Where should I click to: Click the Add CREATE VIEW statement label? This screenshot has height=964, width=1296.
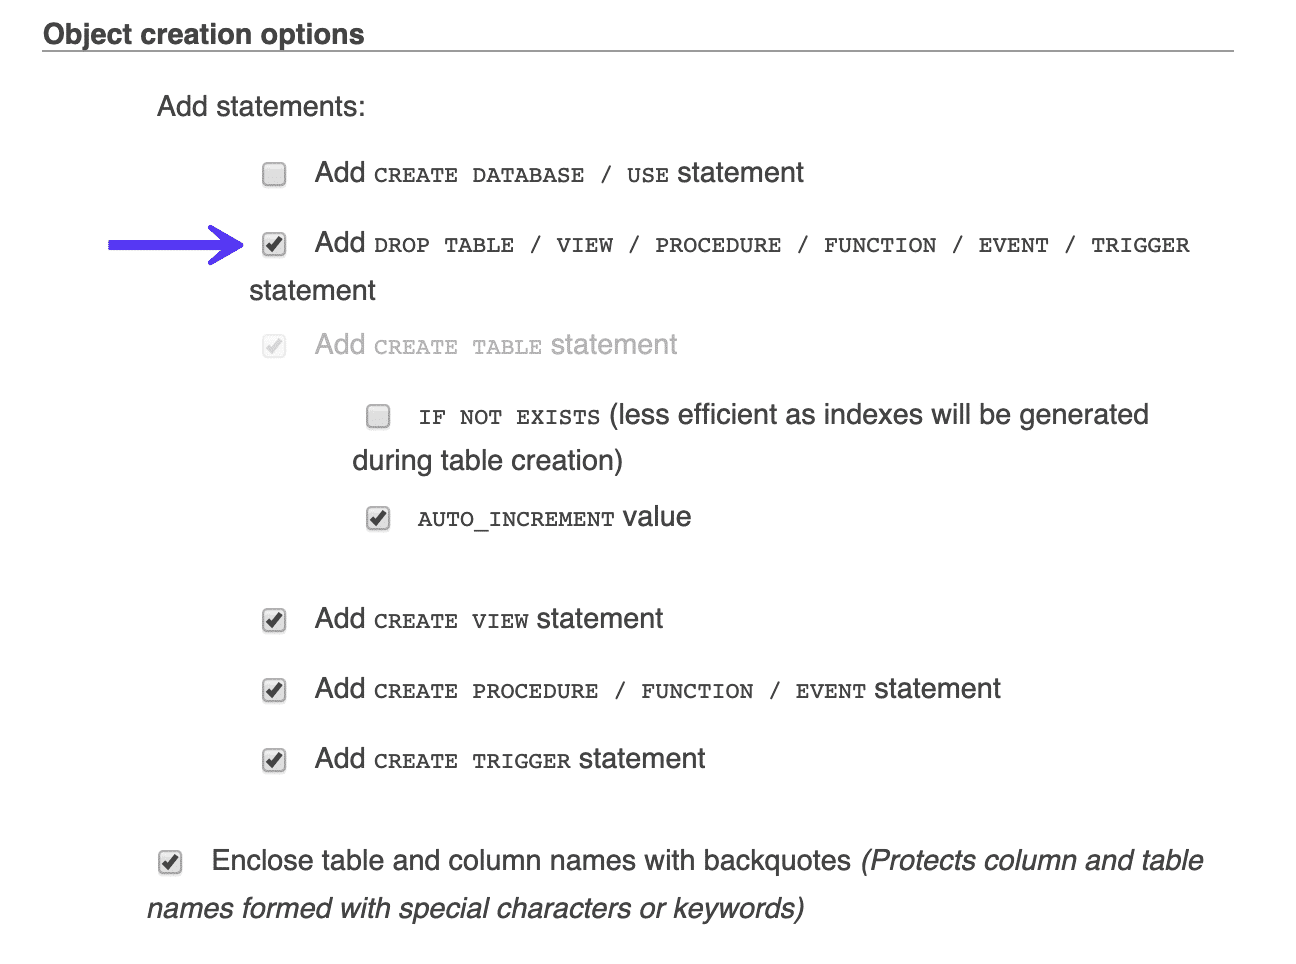[489, 618]
